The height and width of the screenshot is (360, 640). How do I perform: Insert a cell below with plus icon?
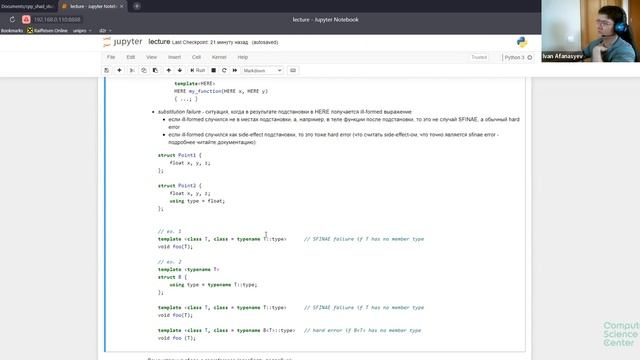pyautogui.click(x=119, y=70)
